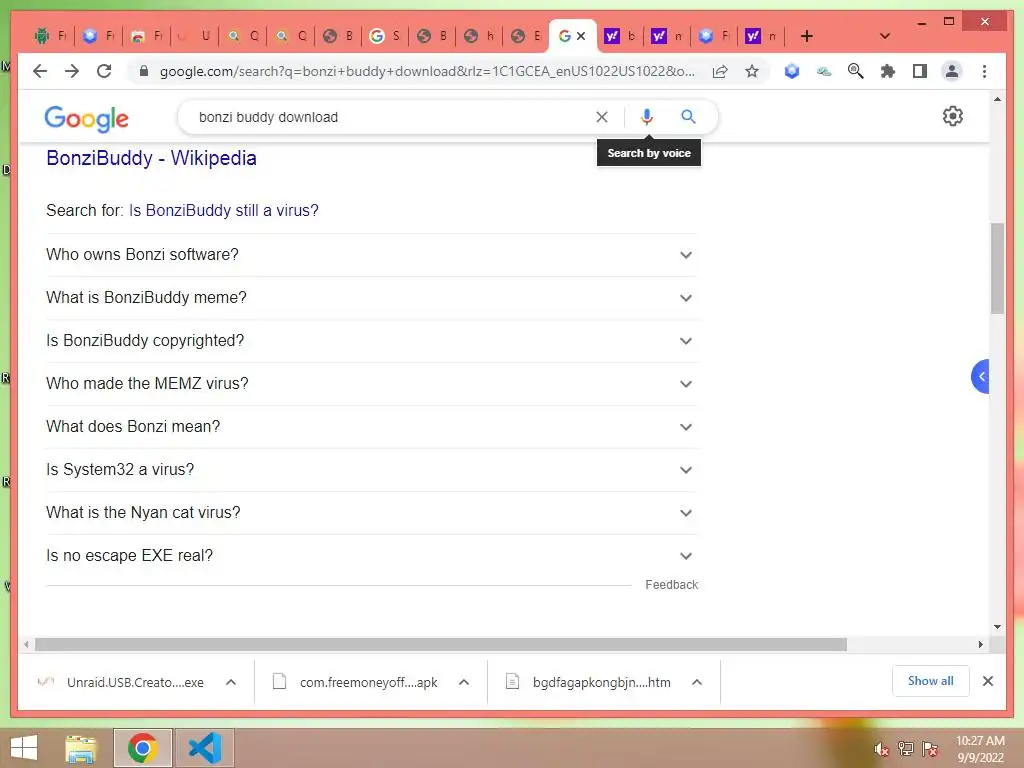The height and width of the screenshot is (768, 1024).
Task: Switch to the Google tab labeled S
Action: tap(385, 36)
